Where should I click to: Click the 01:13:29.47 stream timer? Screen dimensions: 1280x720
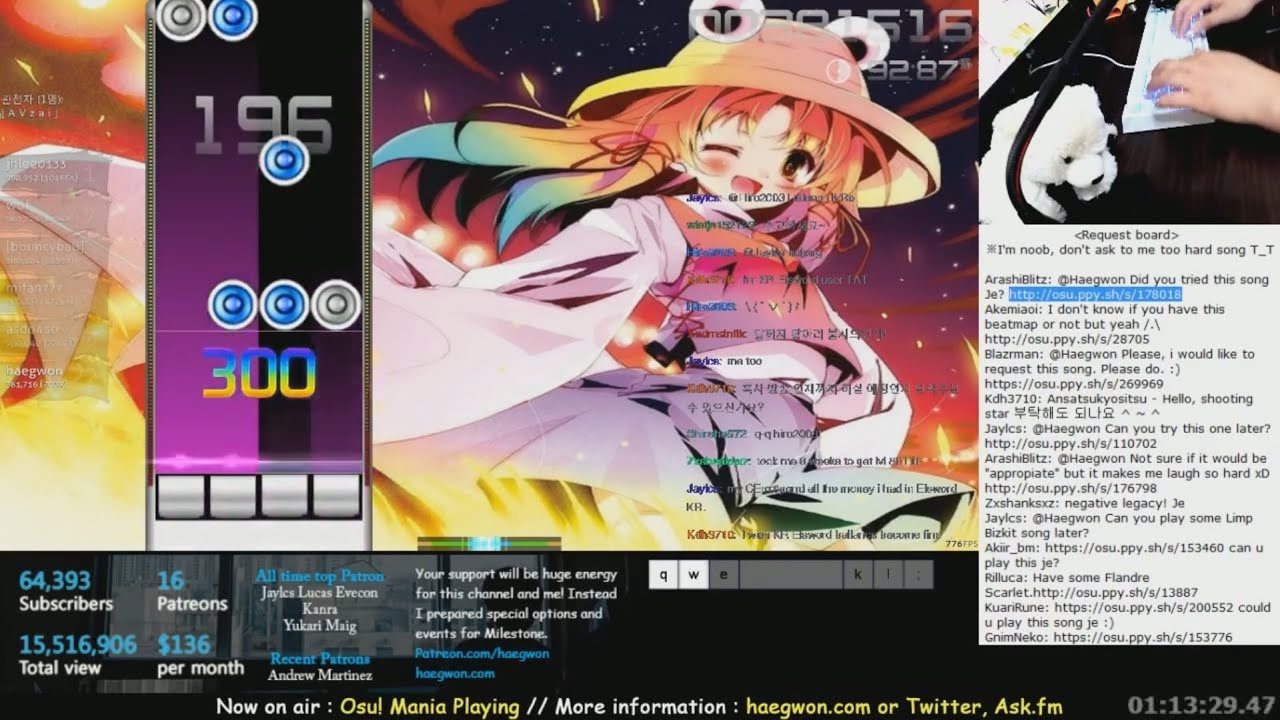click(x=1202, y=705)
